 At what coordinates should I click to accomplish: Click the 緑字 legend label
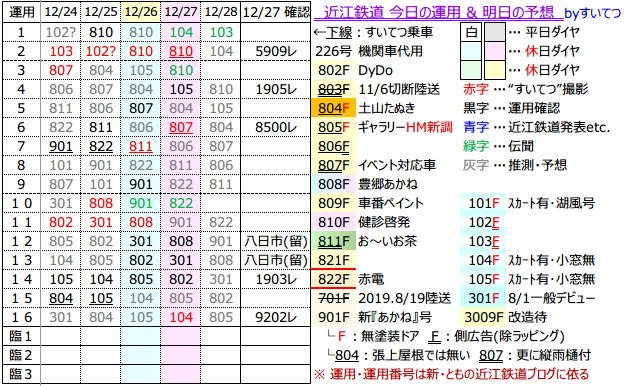point(476,146)
